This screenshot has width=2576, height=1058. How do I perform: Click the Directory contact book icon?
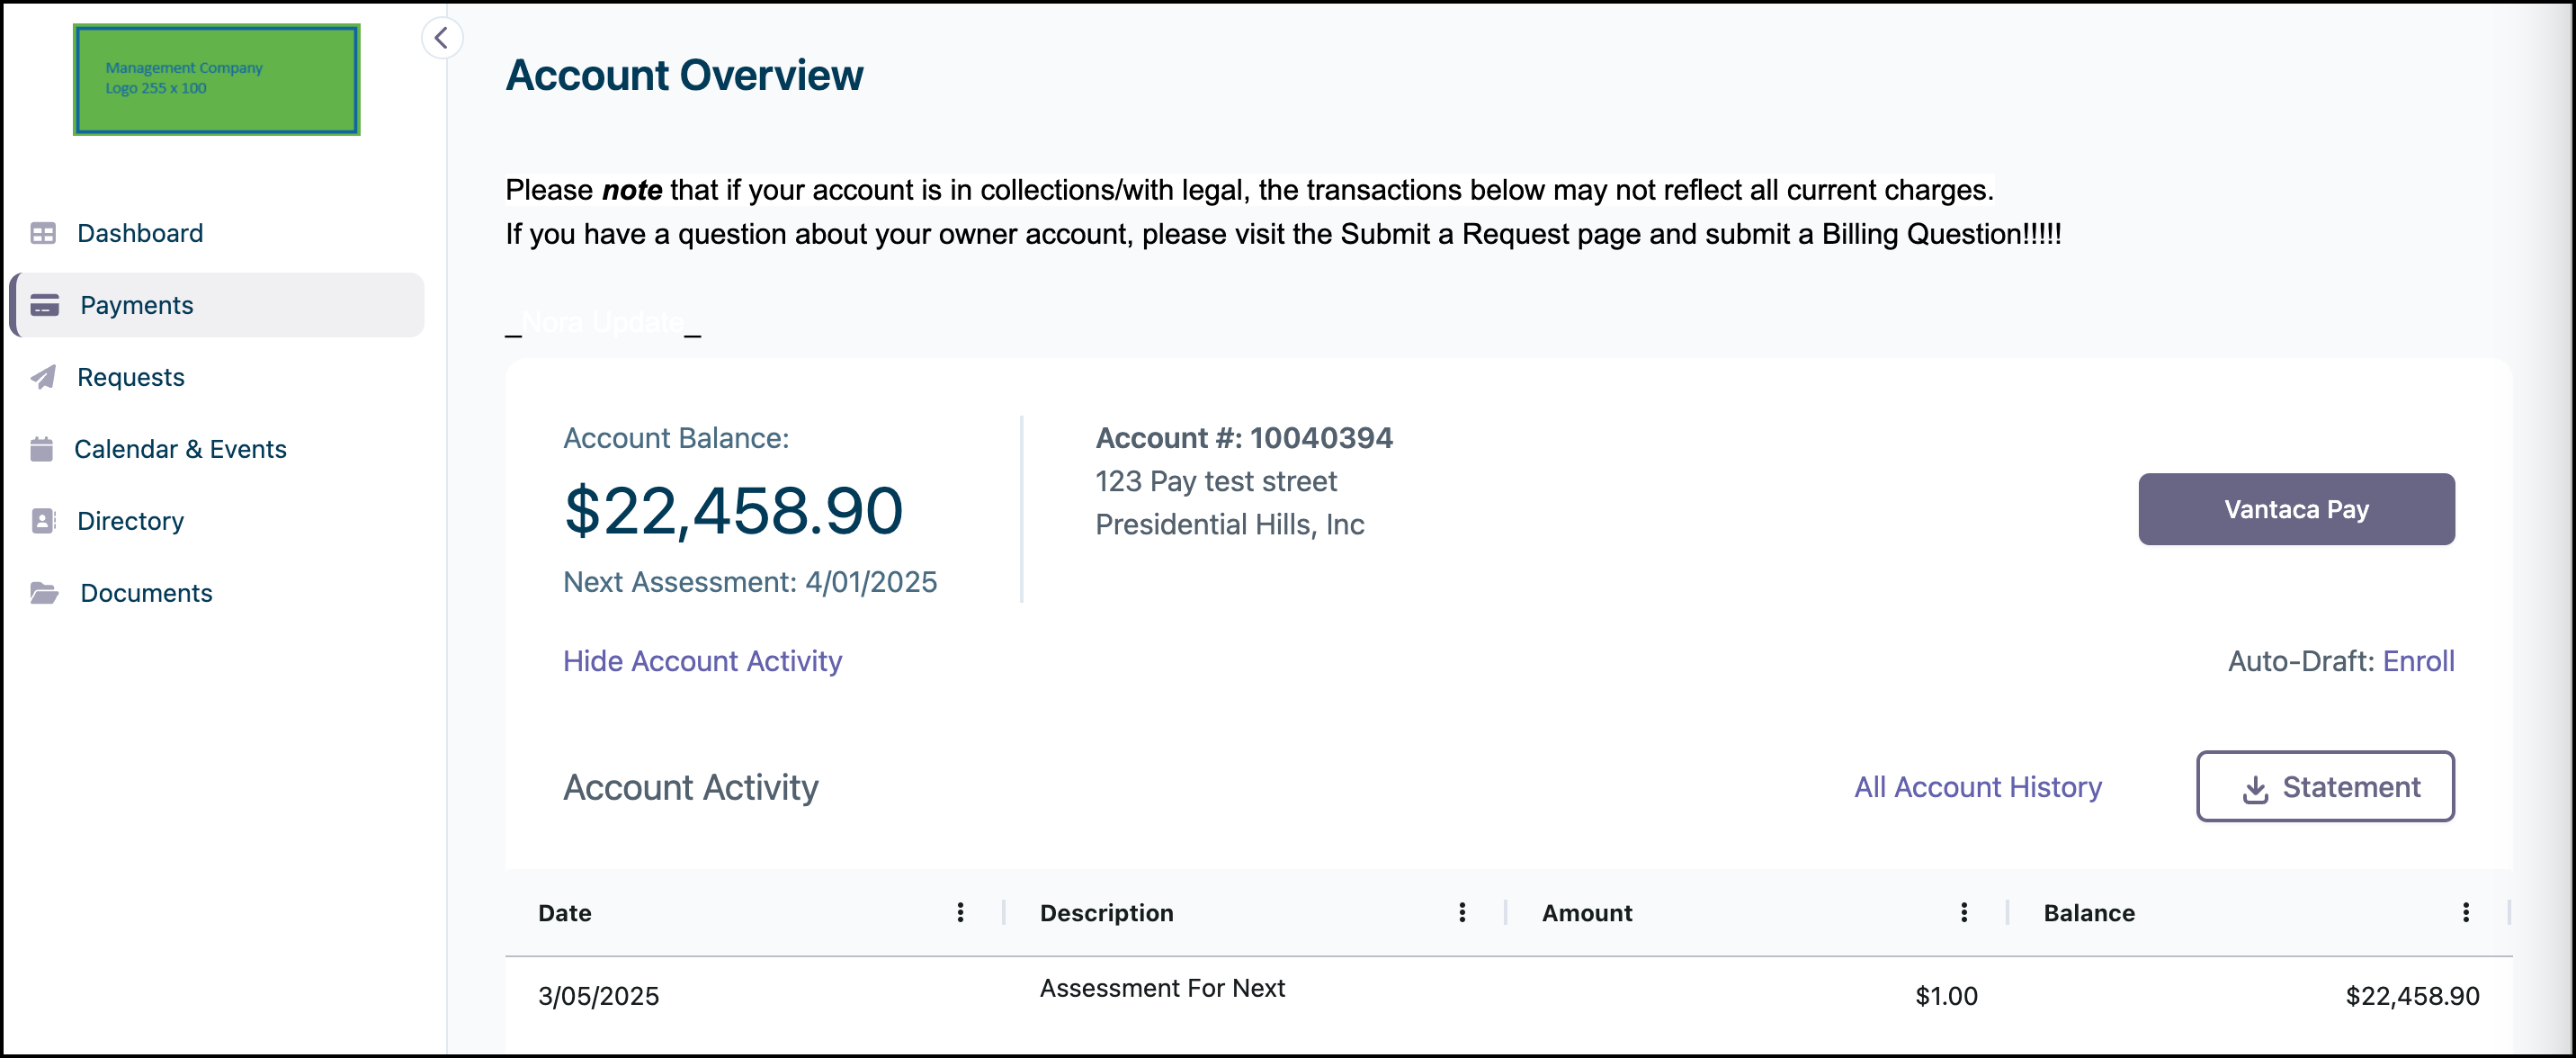pos(43,521)
